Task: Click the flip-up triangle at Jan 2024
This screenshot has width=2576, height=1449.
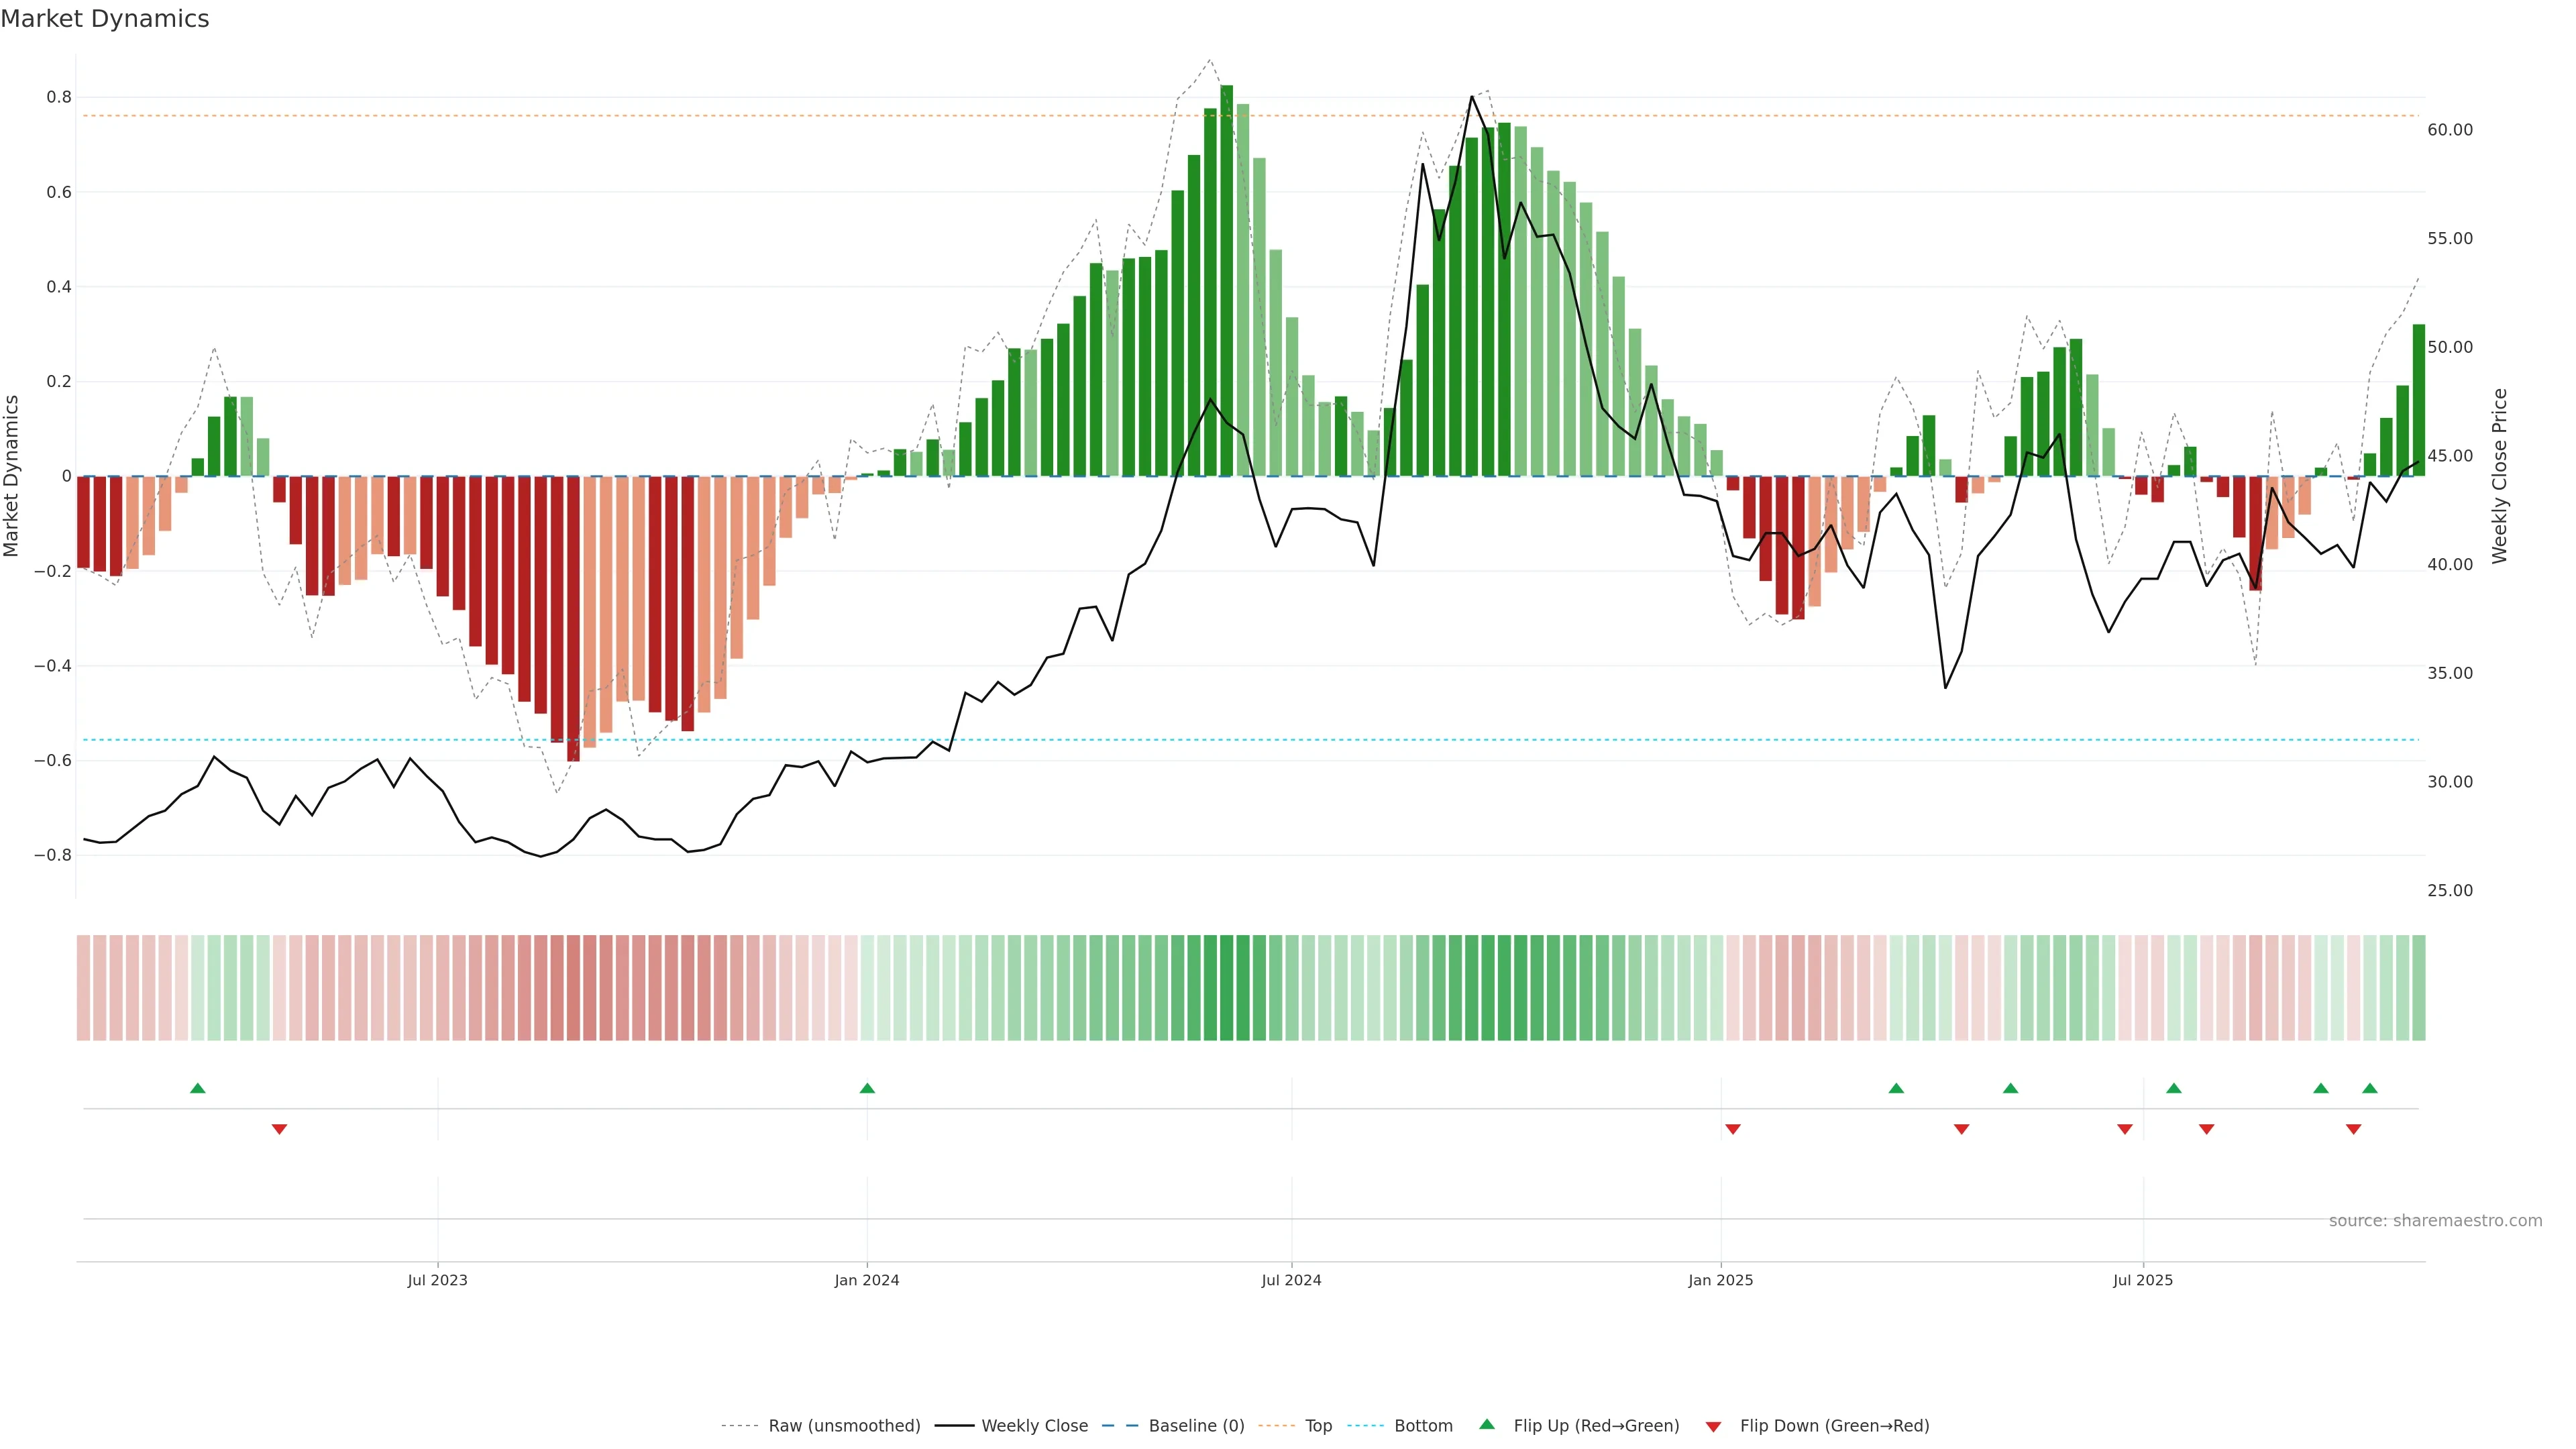Action: click(x=867, y=1088)
